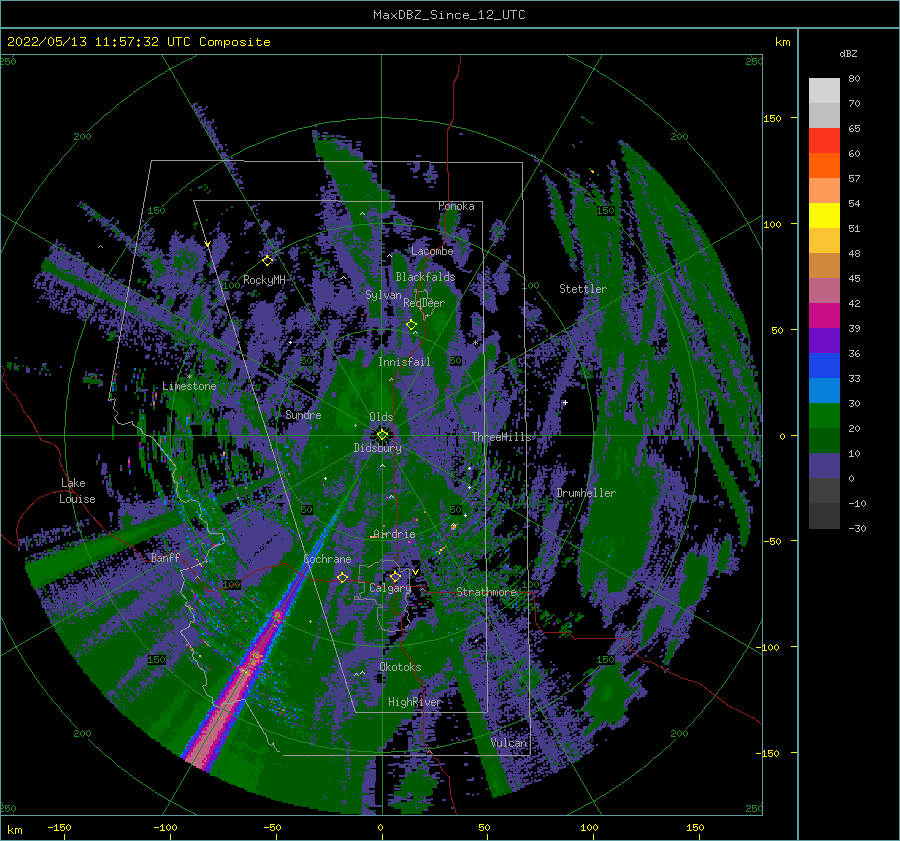The image size is (900, 841).
Task: Click the Airdrie city label
Action: (394, 534)
